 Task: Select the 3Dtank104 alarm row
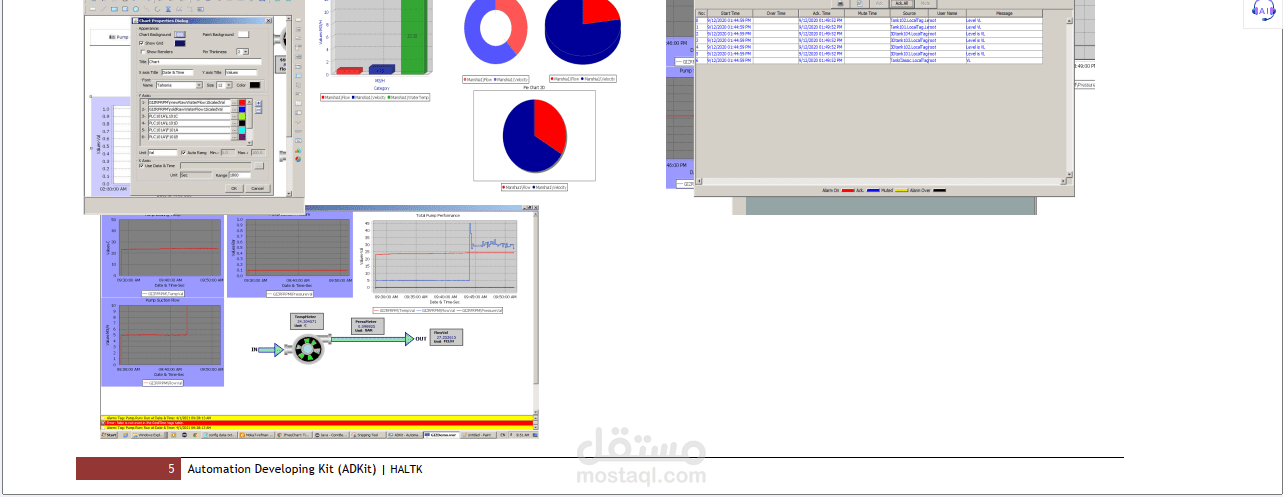869,34
